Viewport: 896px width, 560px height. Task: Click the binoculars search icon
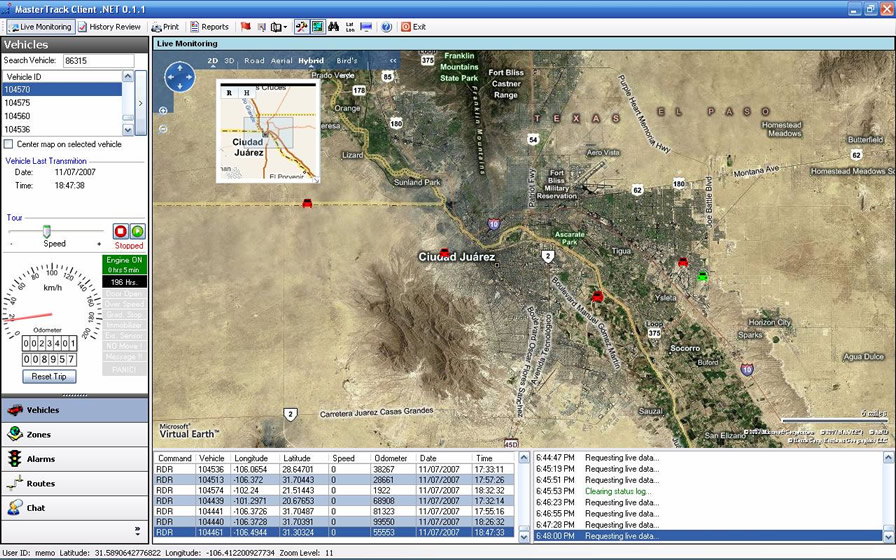pyautogui.click(x=334, y=27)
